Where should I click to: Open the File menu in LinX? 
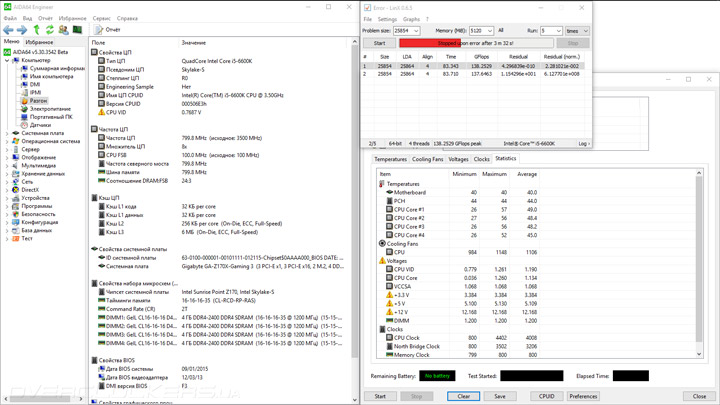[368, 19]
